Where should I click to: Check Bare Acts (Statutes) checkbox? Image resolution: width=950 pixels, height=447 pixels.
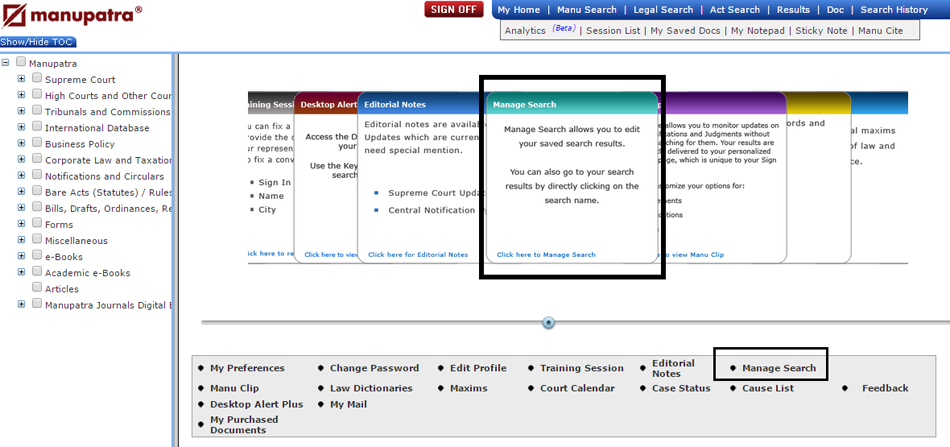tap(37, 191)
